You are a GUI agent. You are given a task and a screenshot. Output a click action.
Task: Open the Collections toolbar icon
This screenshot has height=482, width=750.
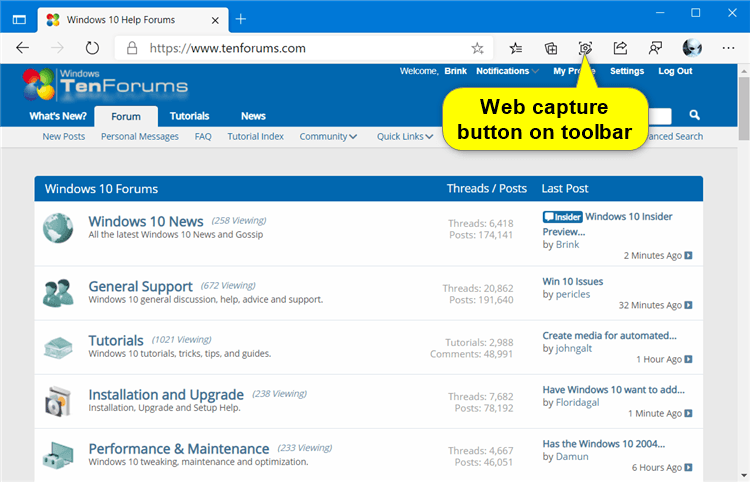pos(551,48)
